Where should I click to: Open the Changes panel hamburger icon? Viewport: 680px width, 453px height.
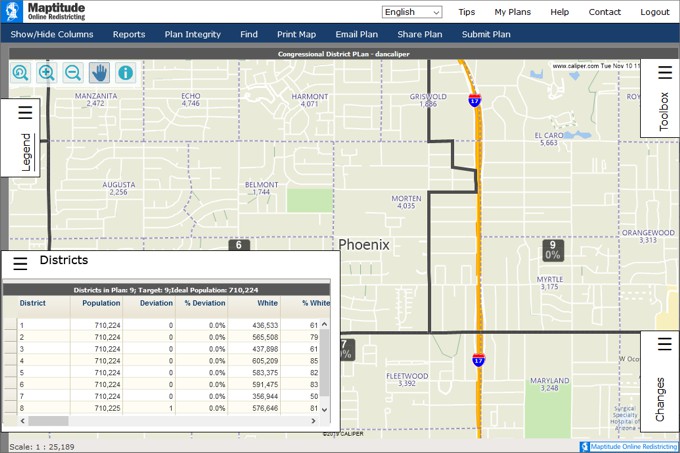(664, 345)
